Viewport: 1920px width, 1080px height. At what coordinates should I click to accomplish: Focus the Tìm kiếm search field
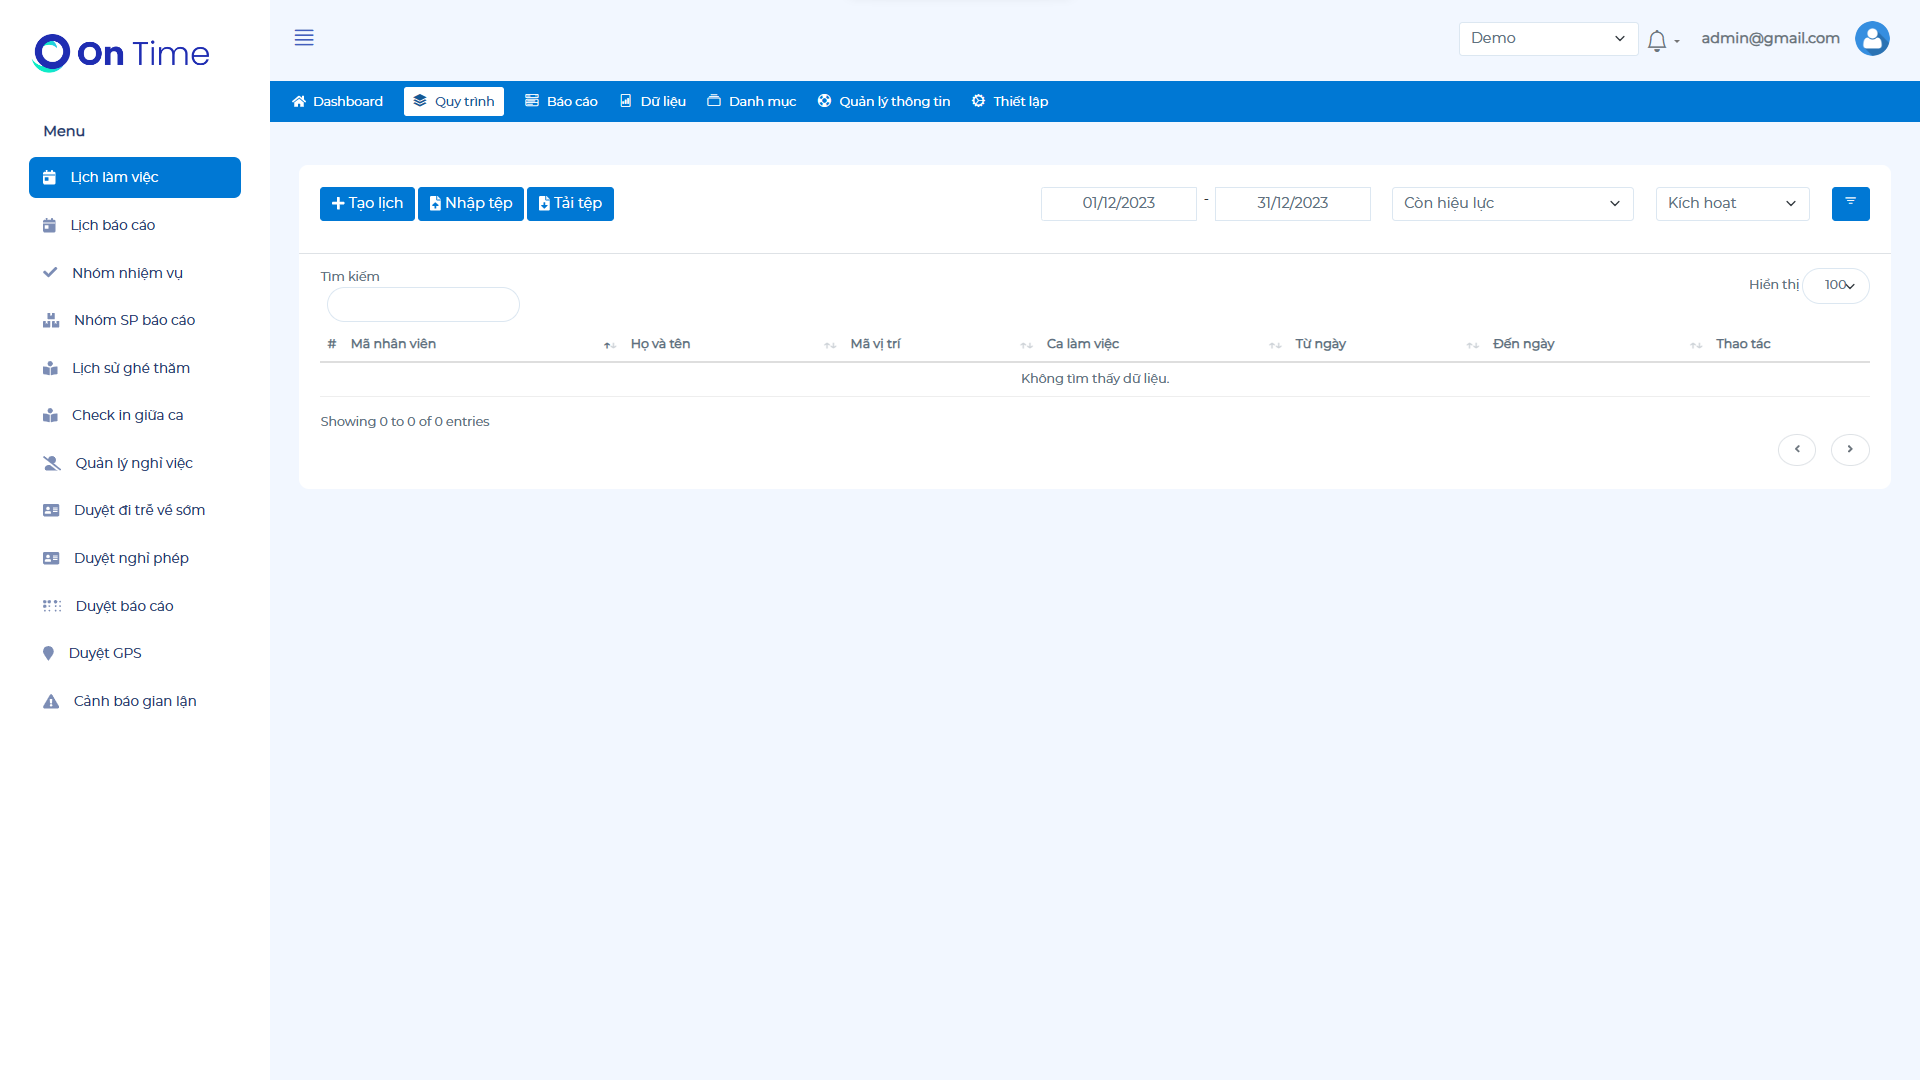423,304
